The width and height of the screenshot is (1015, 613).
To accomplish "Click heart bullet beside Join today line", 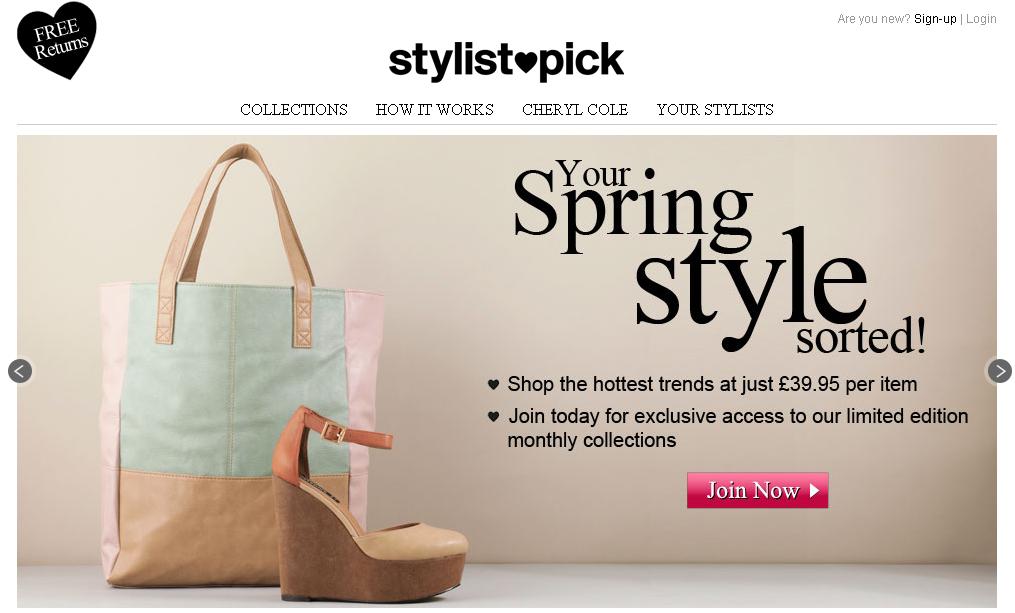I will [493, 416].
